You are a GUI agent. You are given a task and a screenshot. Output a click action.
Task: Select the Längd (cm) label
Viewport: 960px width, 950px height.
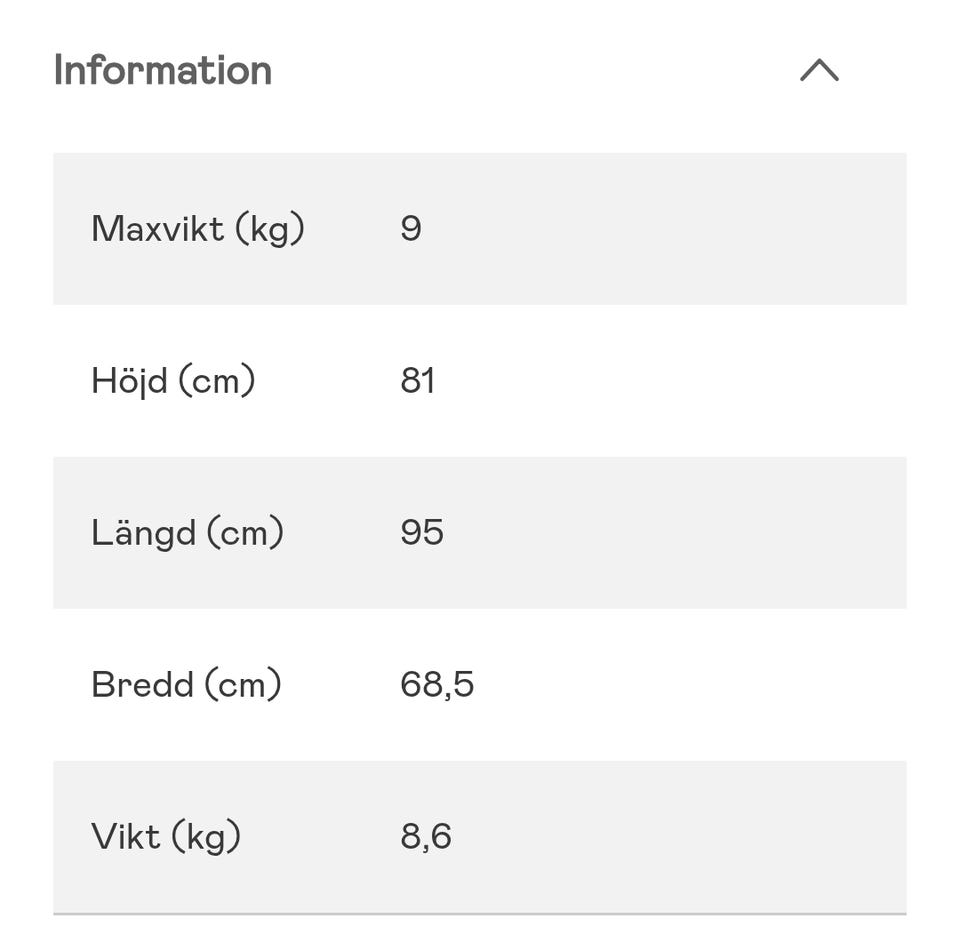tap(187, 533)
